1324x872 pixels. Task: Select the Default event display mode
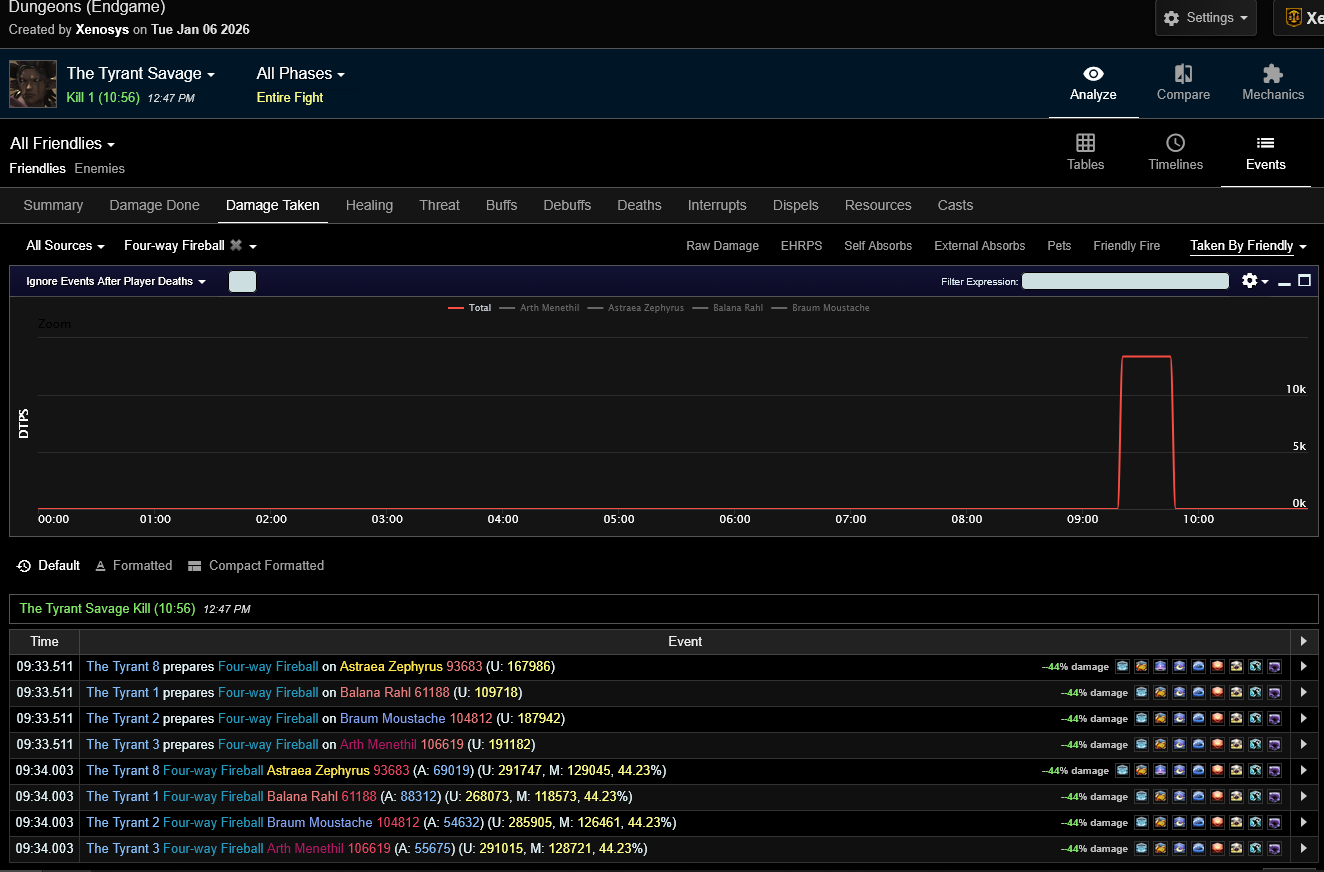(x=49, y=565)
